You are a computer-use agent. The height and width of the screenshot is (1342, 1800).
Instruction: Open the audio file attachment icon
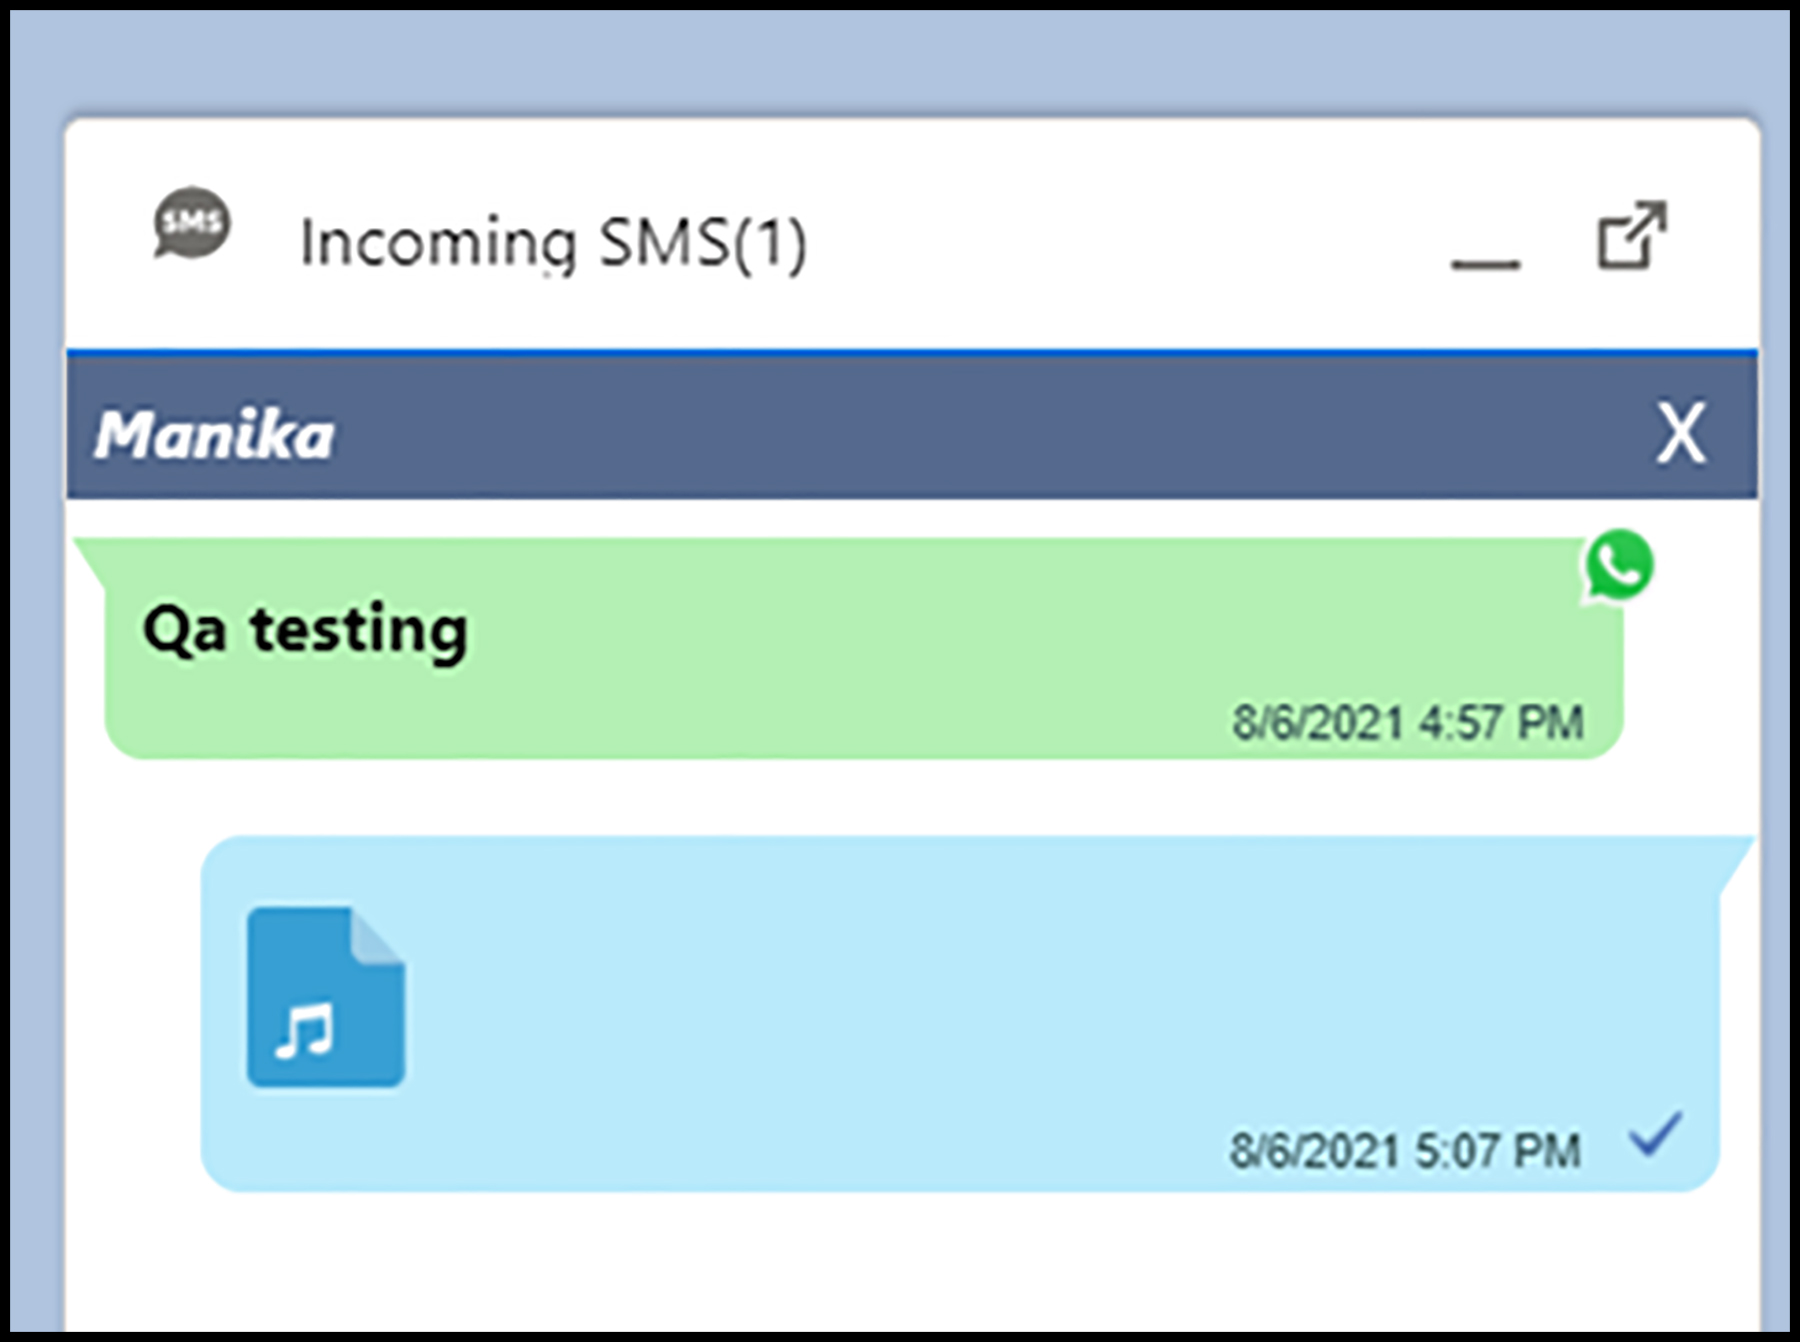tap(326, 997)
